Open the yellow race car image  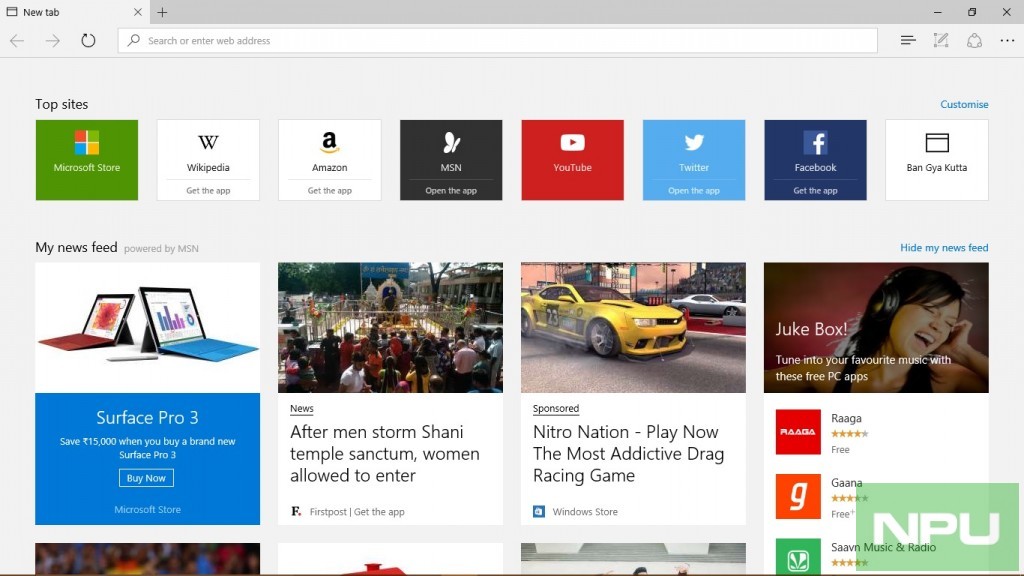(x=633, y=328)
